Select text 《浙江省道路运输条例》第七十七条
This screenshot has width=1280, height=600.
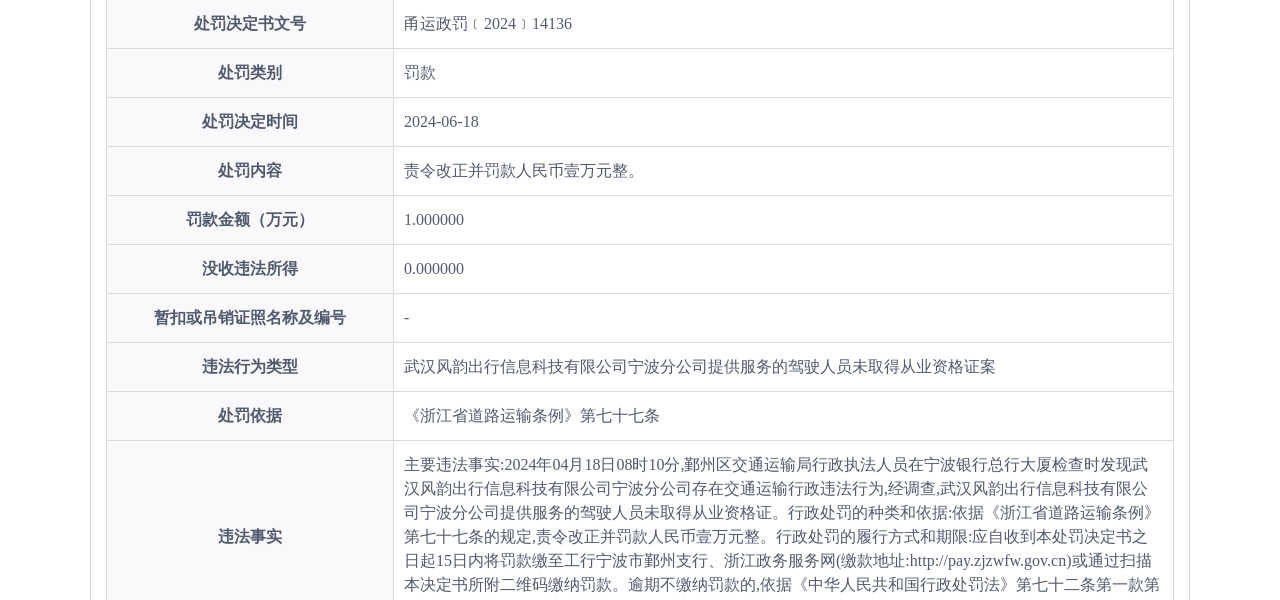(x=532, y=416)
